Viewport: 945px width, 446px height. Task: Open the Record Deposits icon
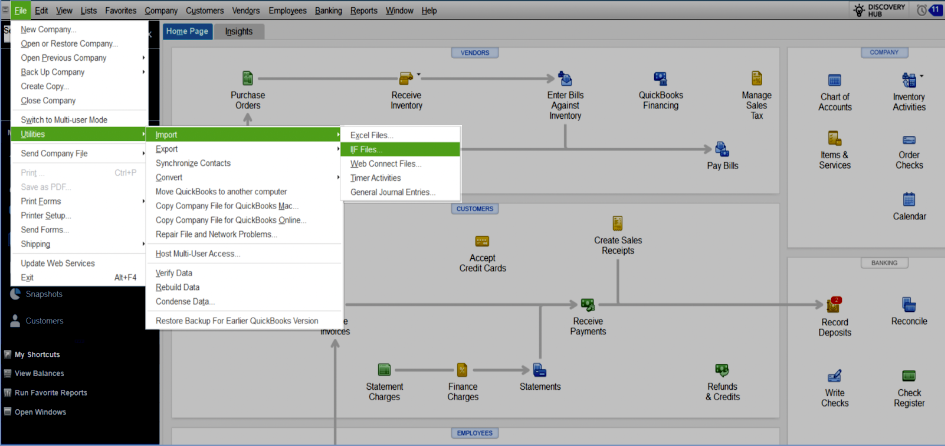pos(834,305)
